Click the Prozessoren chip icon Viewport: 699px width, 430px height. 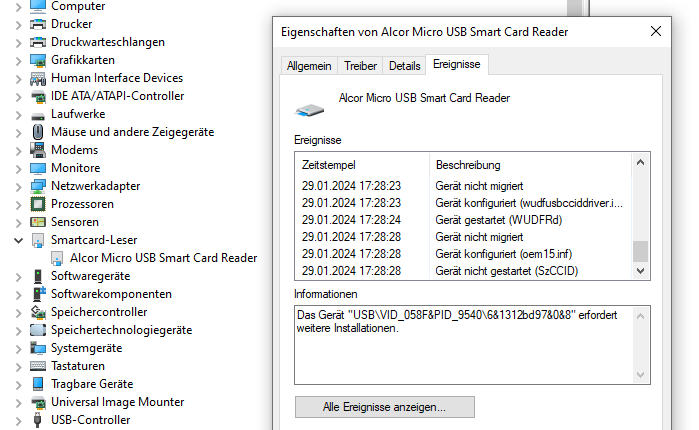[38, 204]
